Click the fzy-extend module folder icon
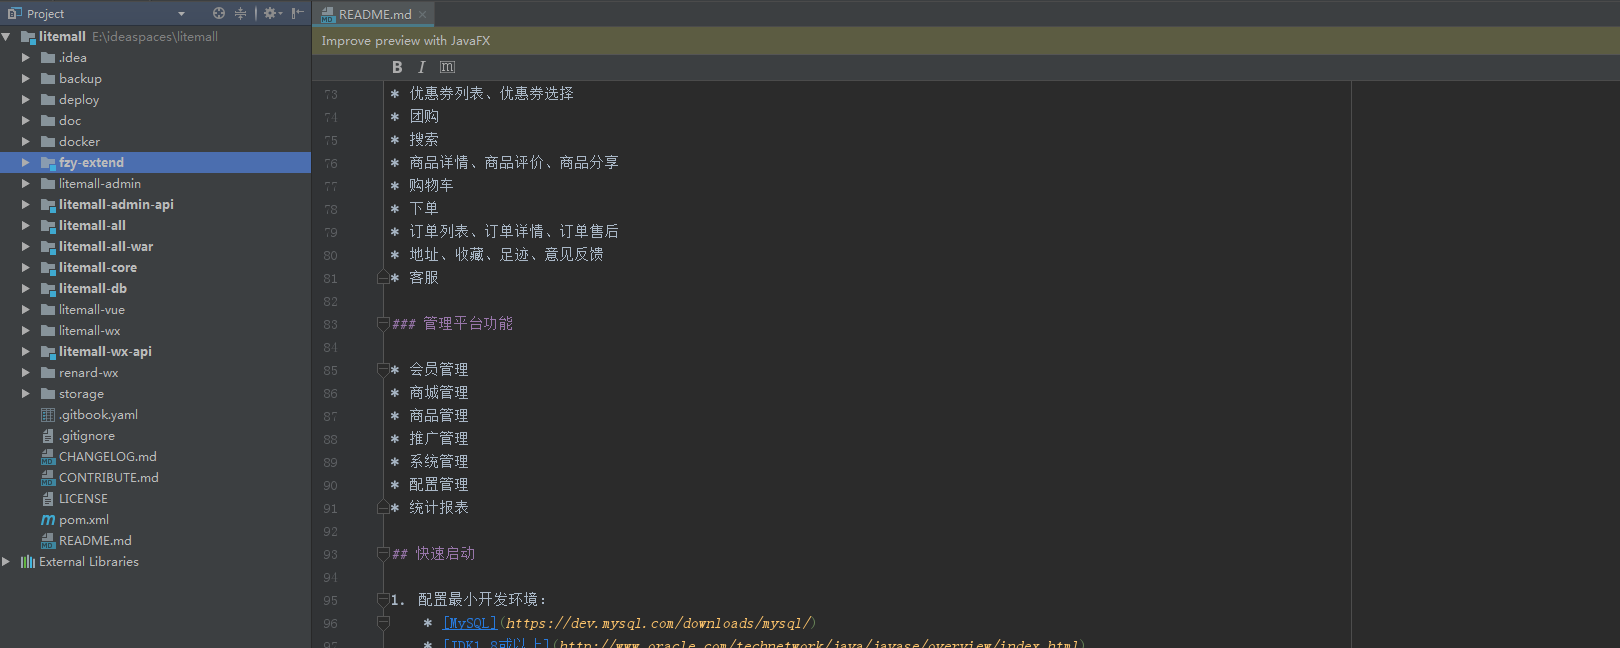 [48, 163]
